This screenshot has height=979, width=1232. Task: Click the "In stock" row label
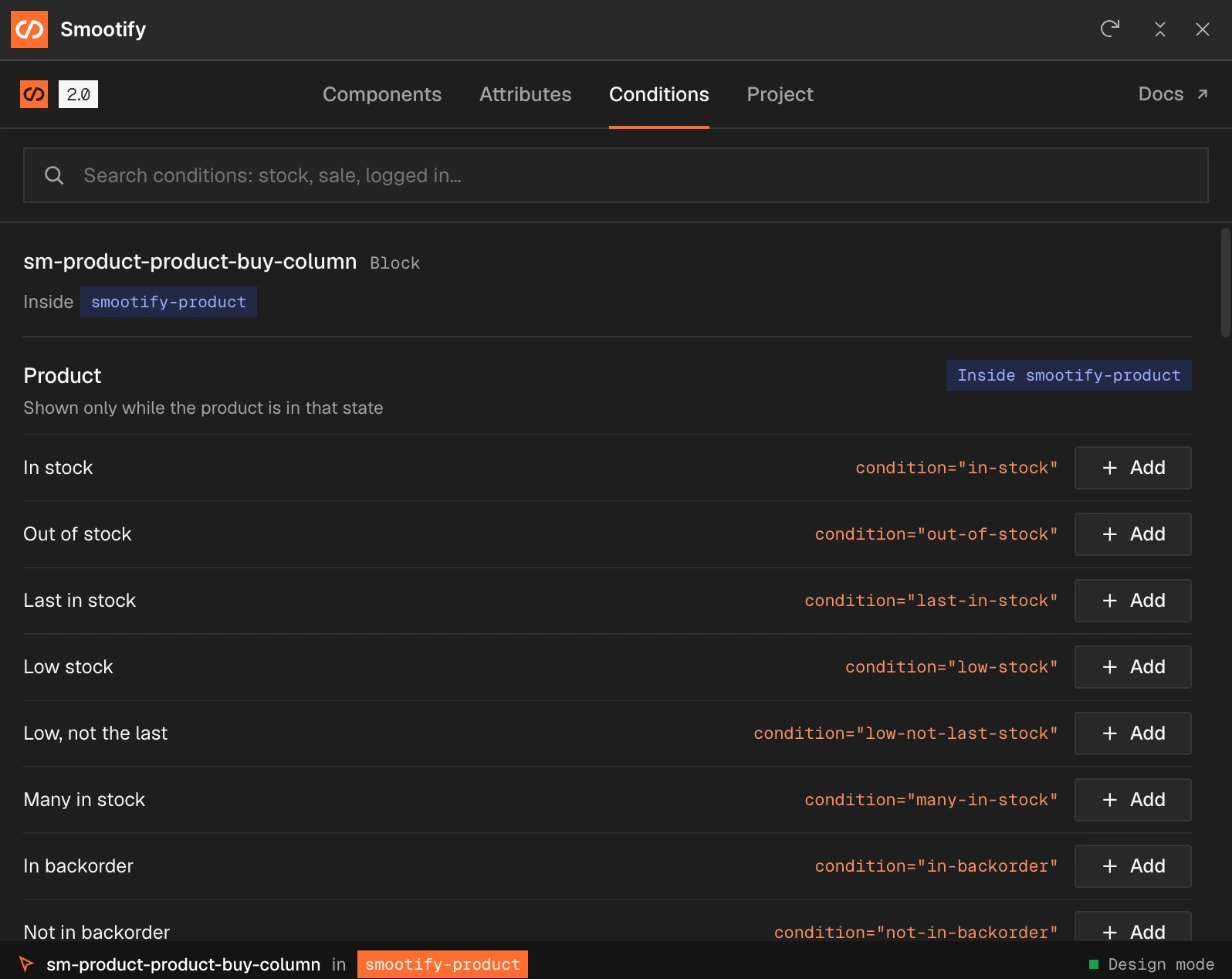click(x=58, y=468)
